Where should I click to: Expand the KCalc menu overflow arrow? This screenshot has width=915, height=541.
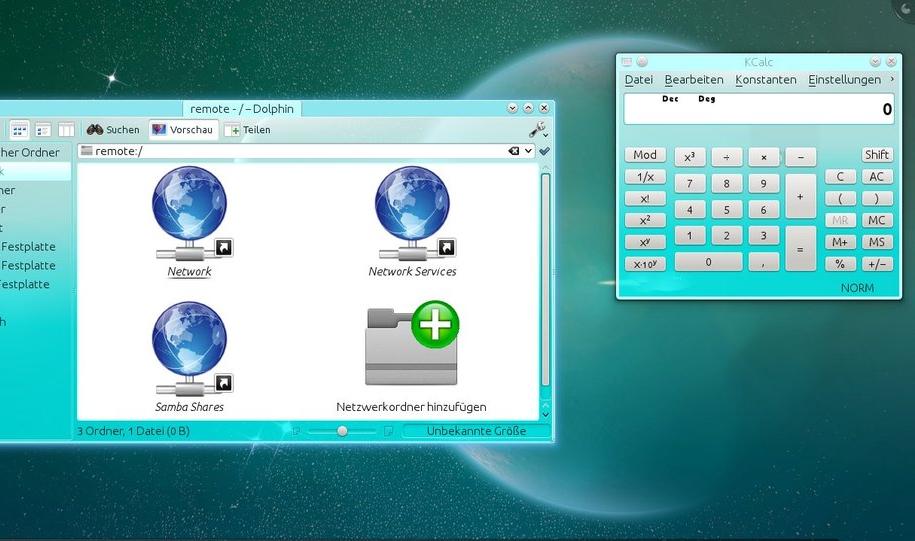(892, 79)
